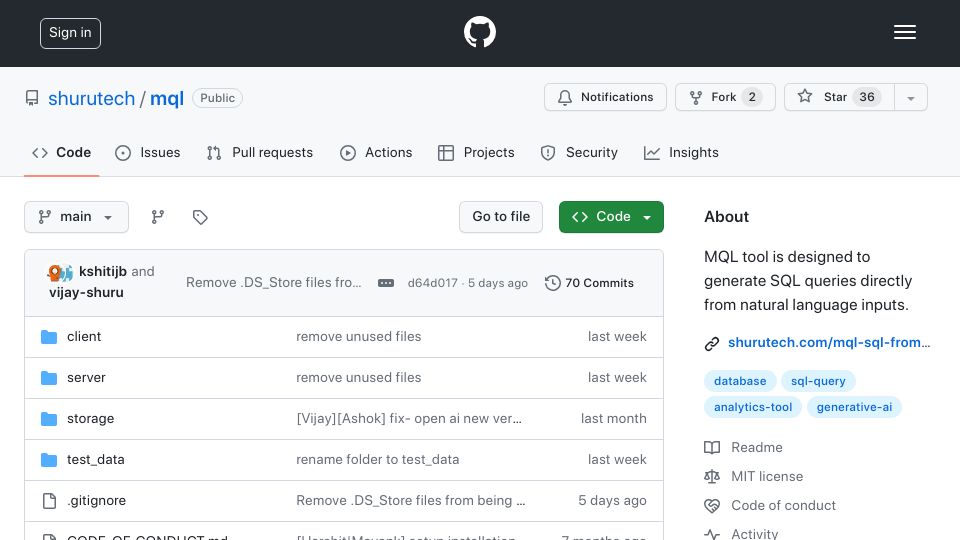View the 70 Commits history
The width and height of the screenshot is (960, 540).
click(590, 283)
